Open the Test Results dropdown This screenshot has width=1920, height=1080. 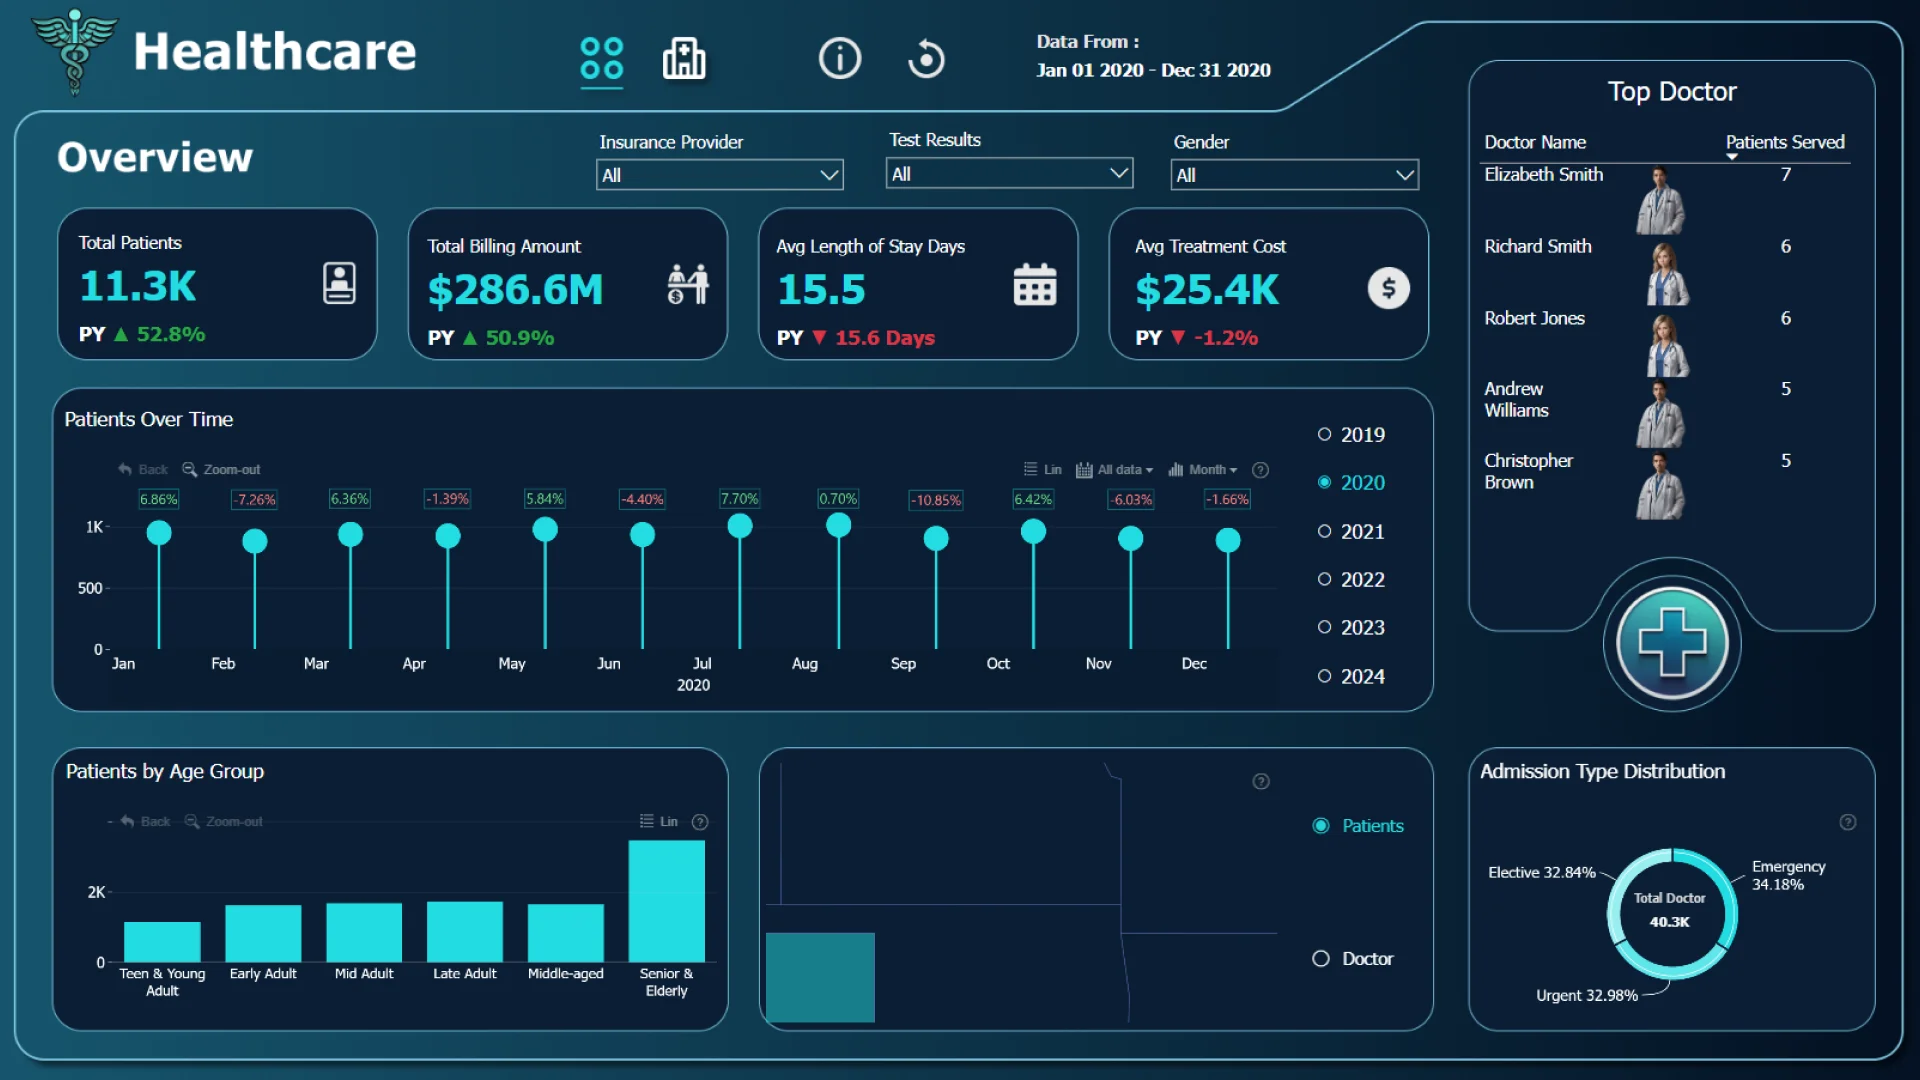coord(1009,174)
